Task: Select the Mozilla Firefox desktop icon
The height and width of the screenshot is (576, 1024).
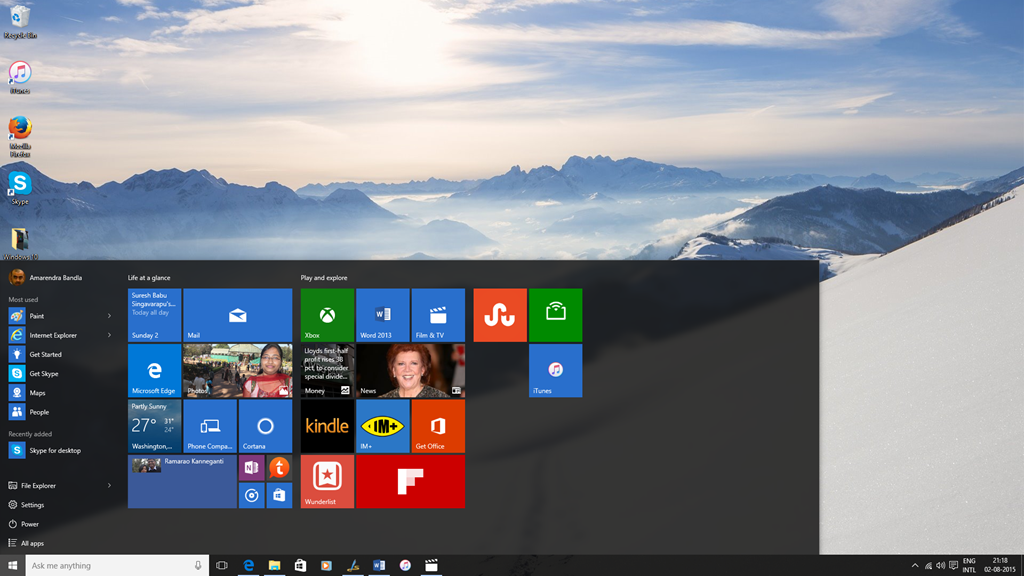Action: pos(20,136)
